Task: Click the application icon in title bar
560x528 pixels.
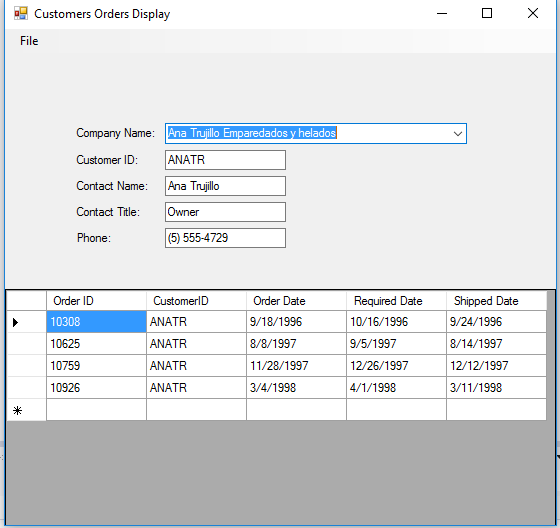Action: [21, 14]
